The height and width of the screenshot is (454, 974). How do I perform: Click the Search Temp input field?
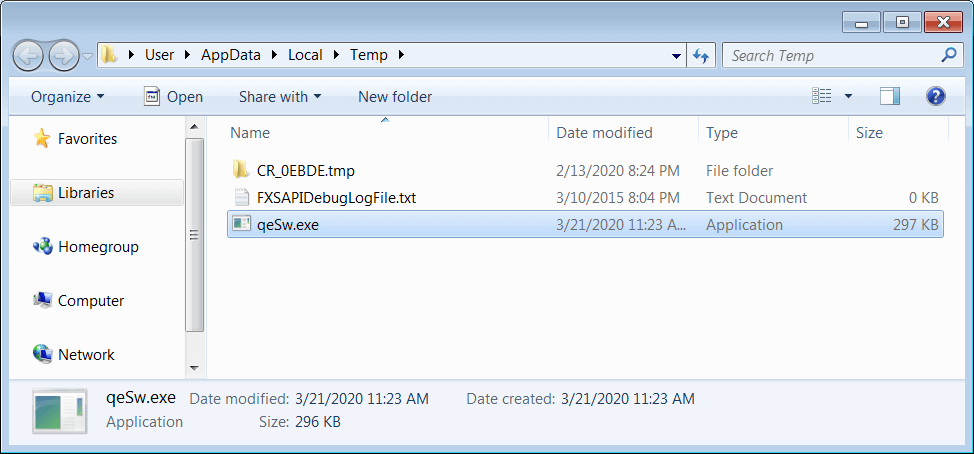(x=831, y=56)
